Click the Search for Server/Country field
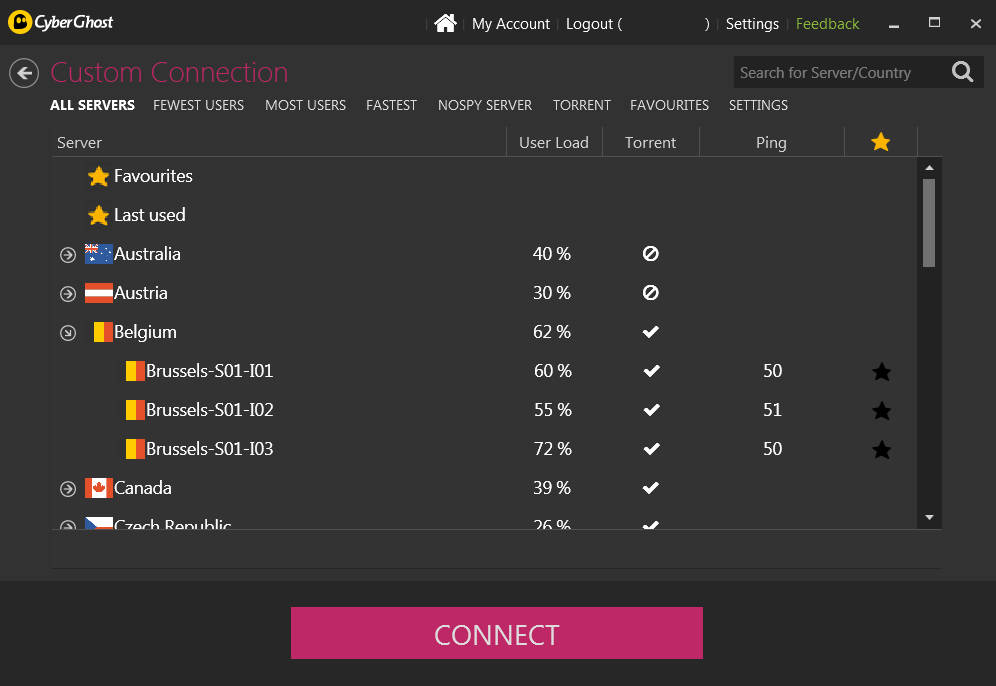This screenshot has width=996, height=686. coord(838,72)
